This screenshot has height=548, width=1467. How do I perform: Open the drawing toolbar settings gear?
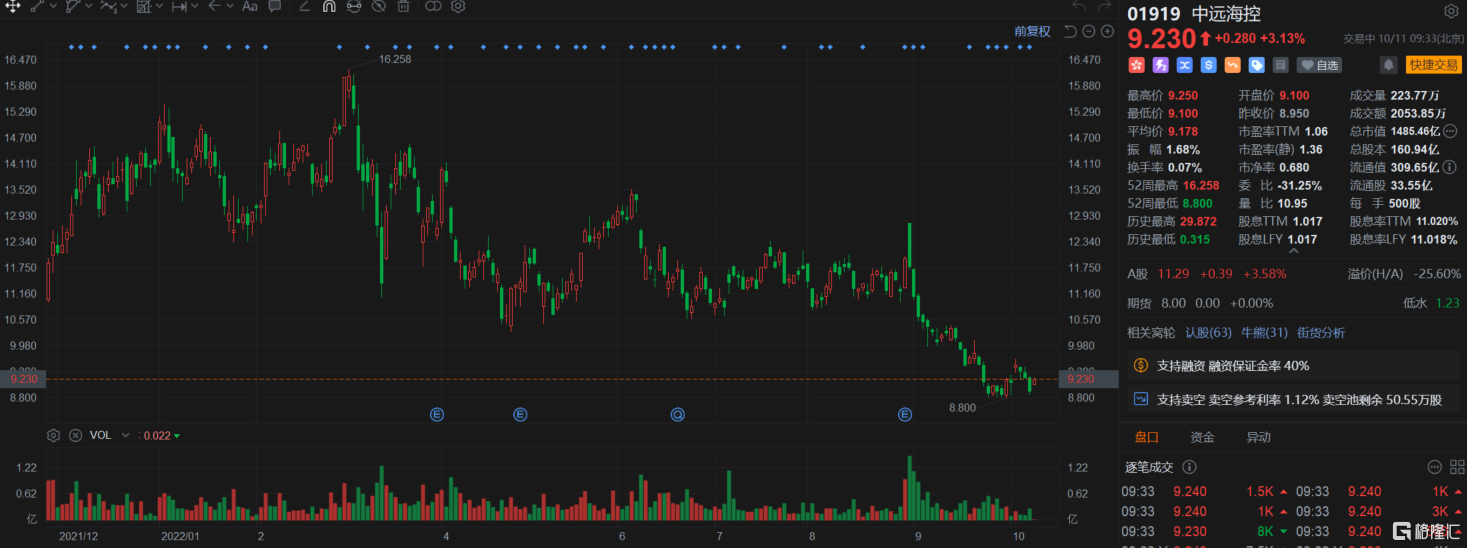[458, 6]
